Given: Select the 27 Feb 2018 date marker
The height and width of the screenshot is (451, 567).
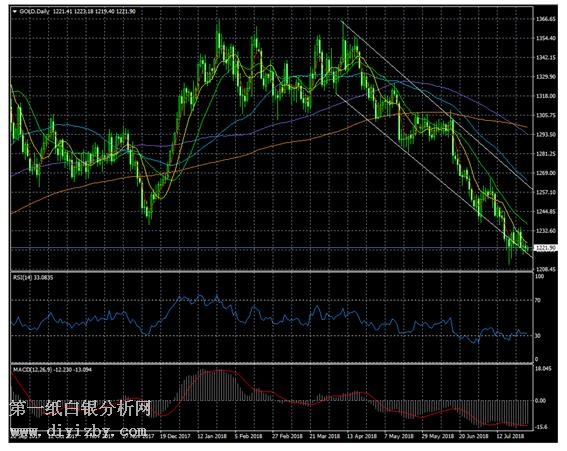Looking at the screenshot, I should click(x=287, y=436).
